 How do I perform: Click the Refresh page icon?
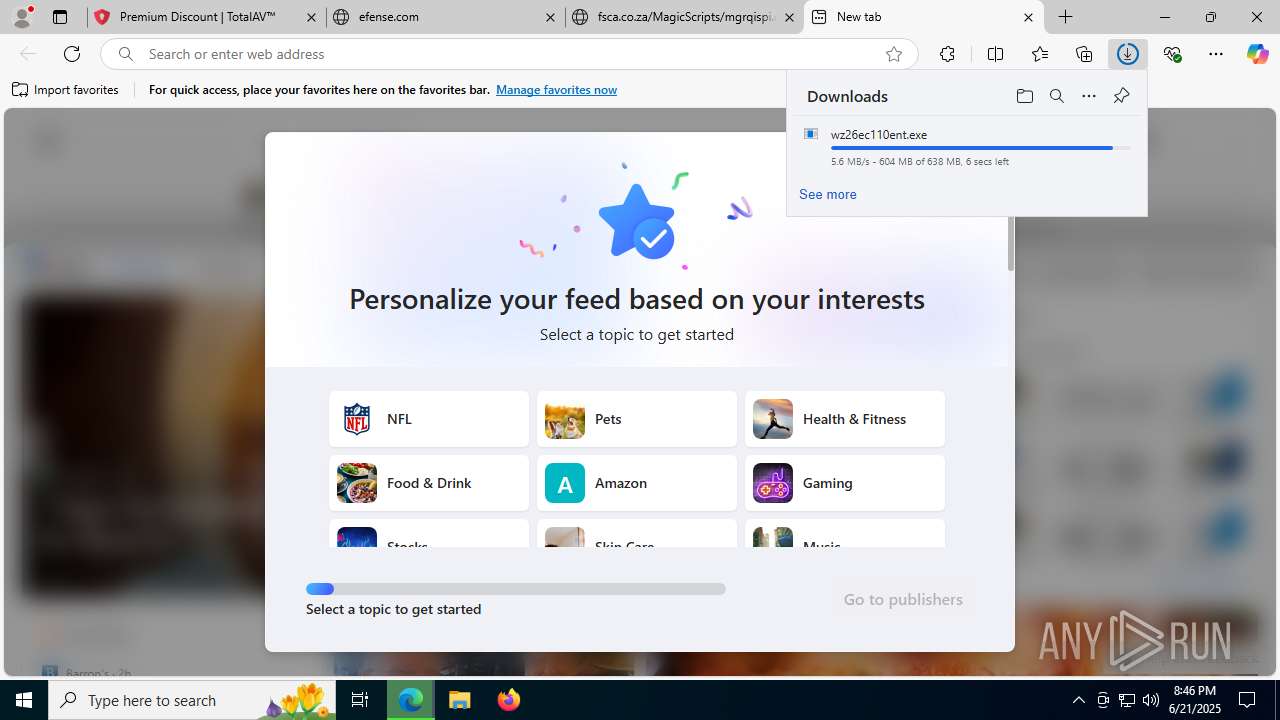point(72,54)
